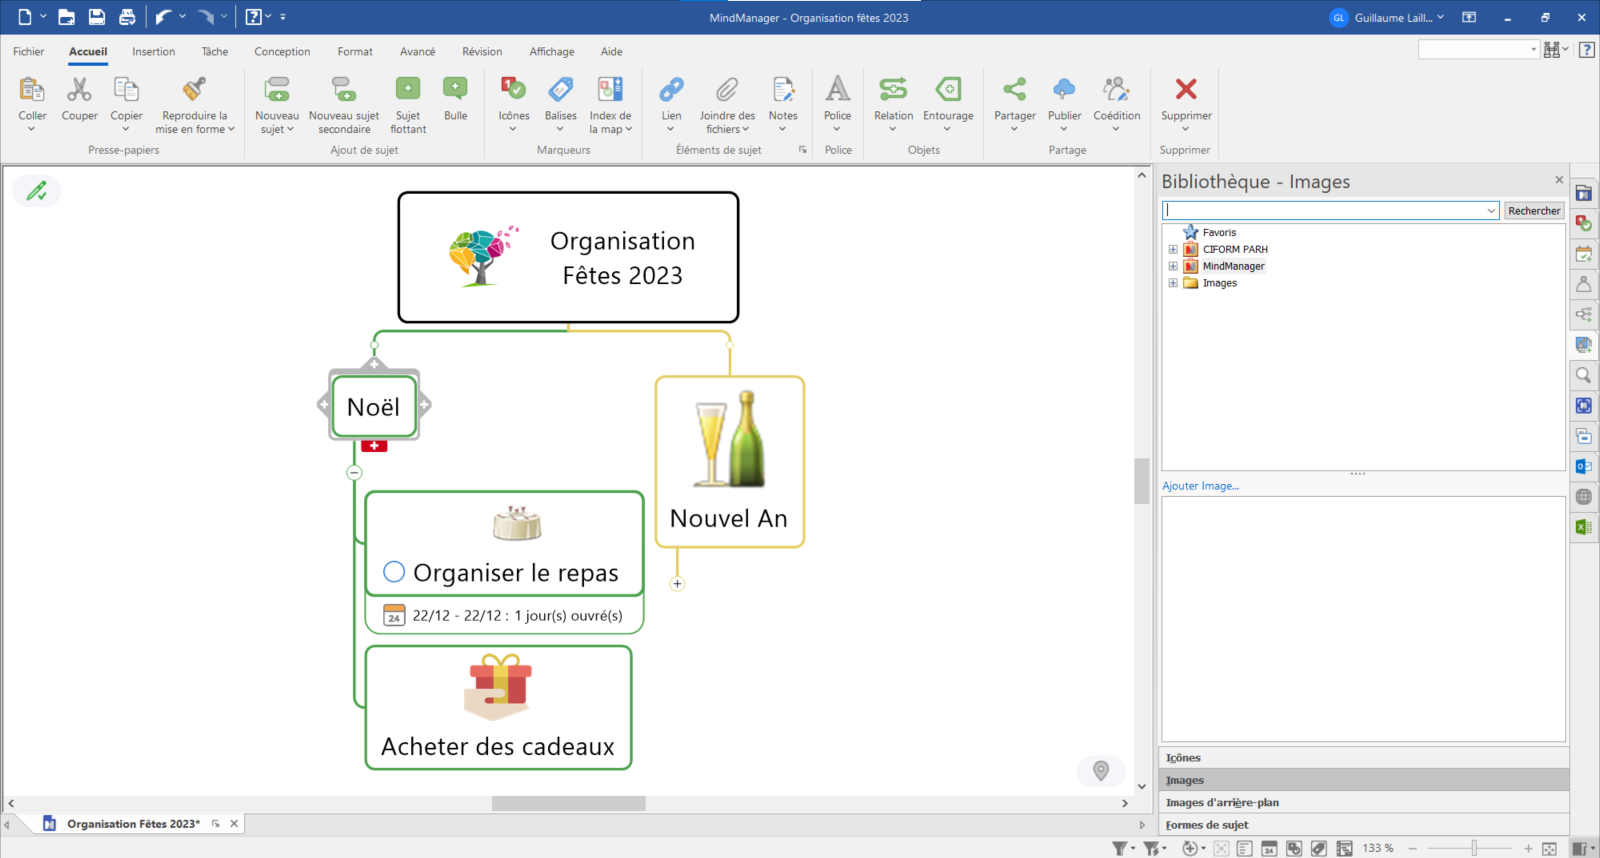Toggle task circle on Organiser le repas
Screen dimensions: 1600x858
tap(394, 572)
